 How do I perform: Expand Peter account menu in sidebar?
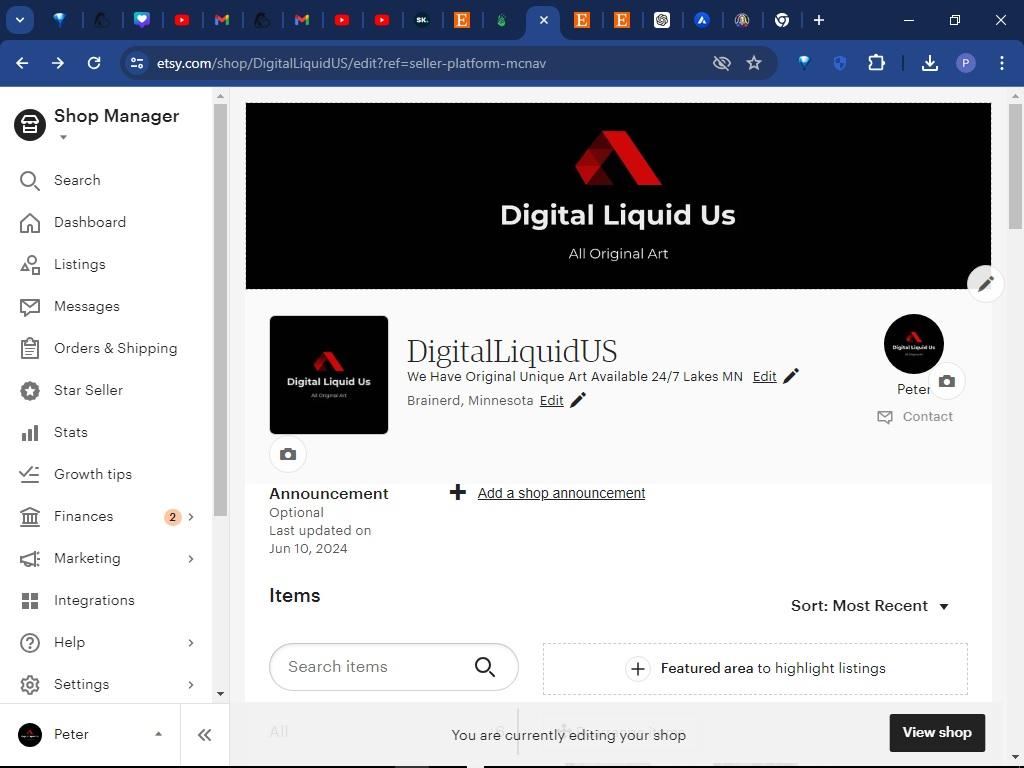(158, 734)
